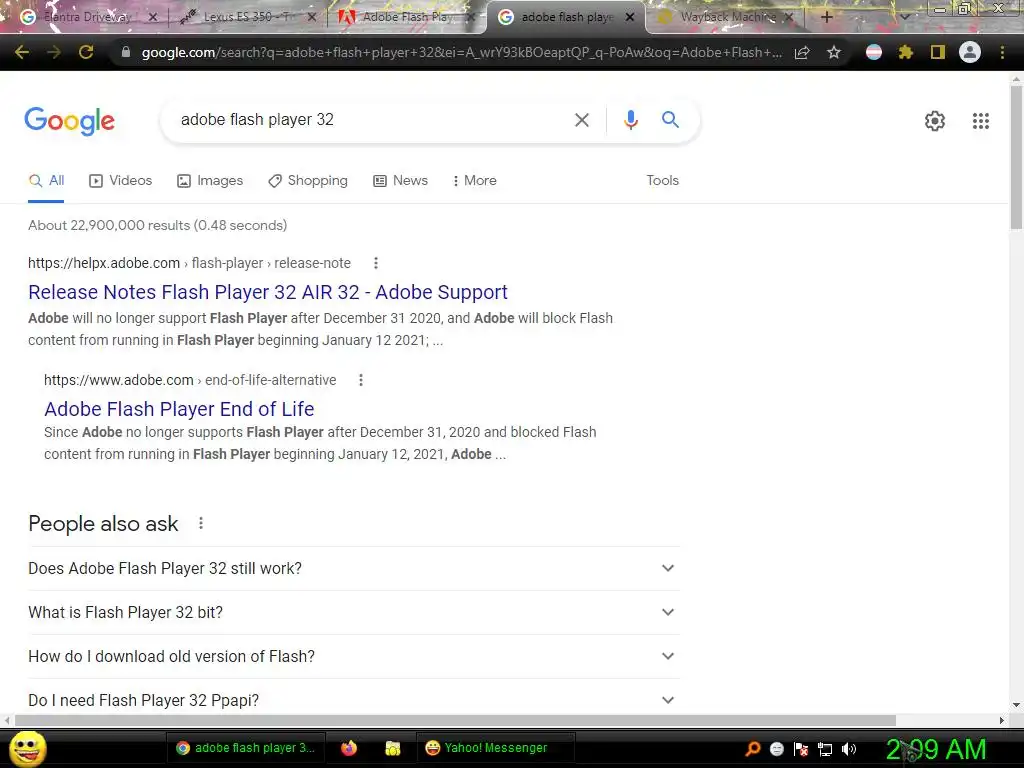Click the site lock icon in address bar
Viewport: 1024px width, 768px height.
coord(125,52)
